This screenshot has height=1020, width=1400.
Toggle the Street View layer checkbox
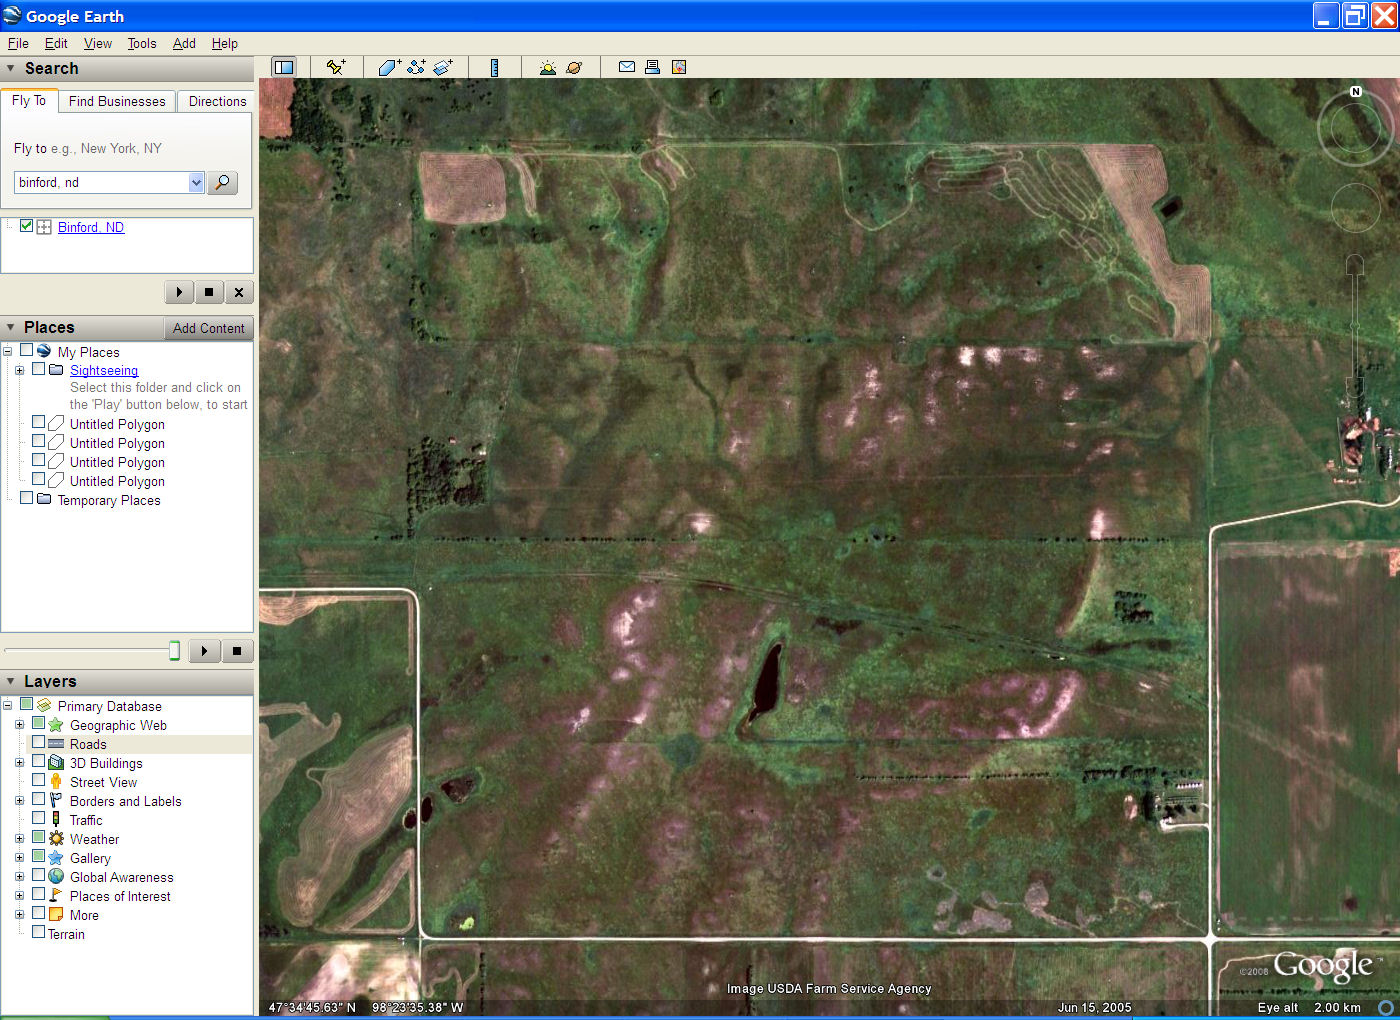[x=38, y=780]
